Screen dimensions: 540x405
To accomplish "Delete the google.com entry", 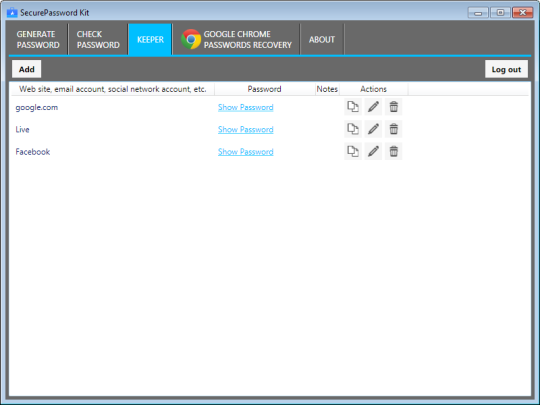I will pos(394,107).
